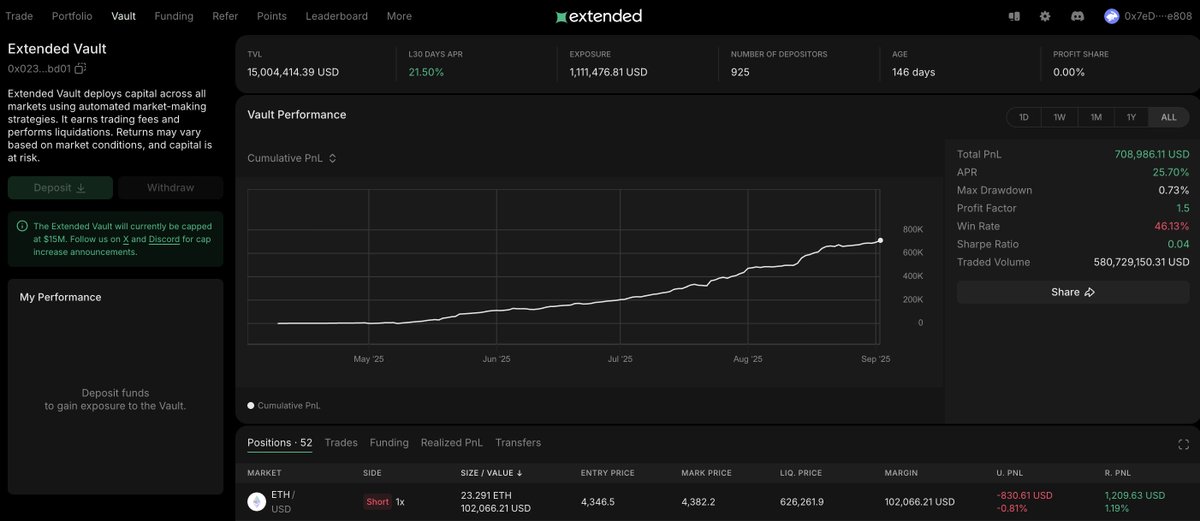
Task: Follow the X link in notice
Action: (126, 240)
